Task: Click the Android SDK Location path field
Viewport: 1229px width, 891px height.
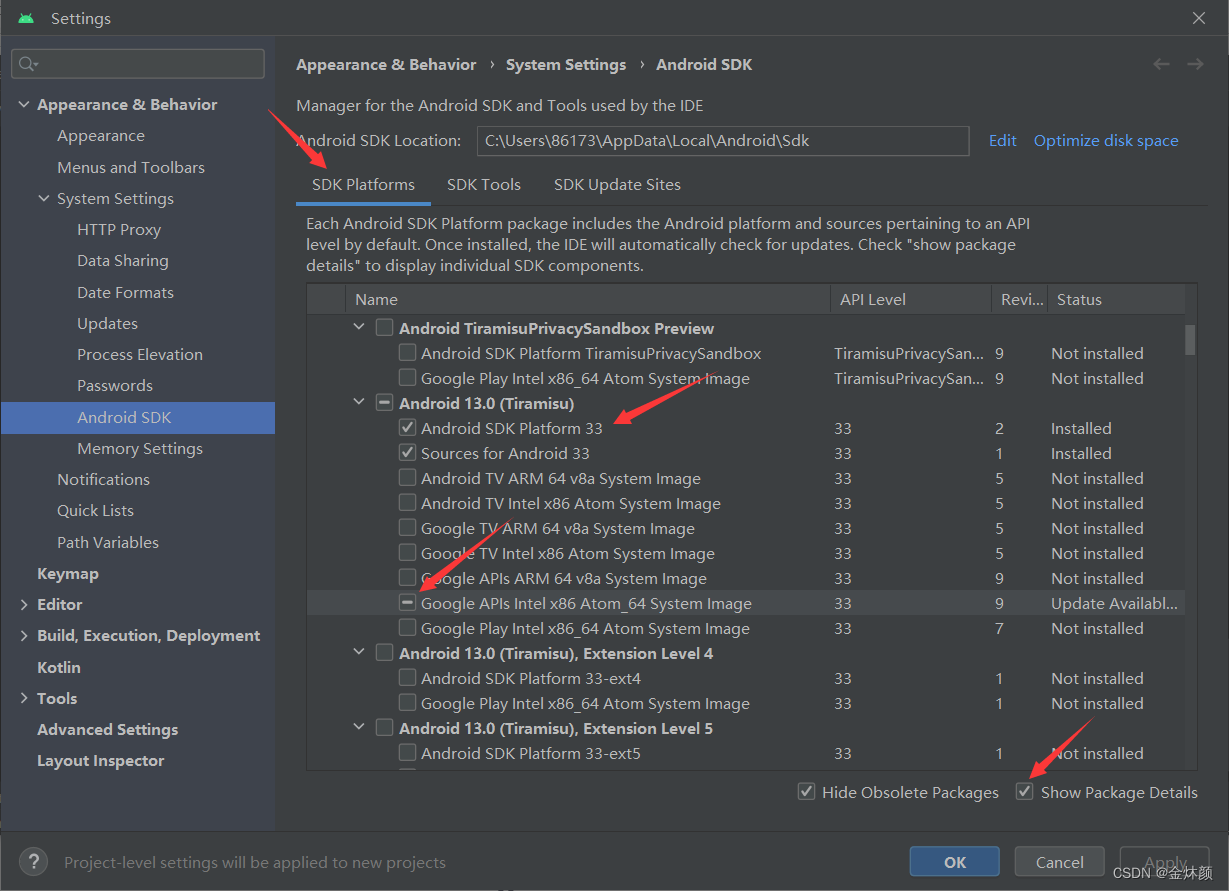Action: pyautogui.click(x=723, y=141)
